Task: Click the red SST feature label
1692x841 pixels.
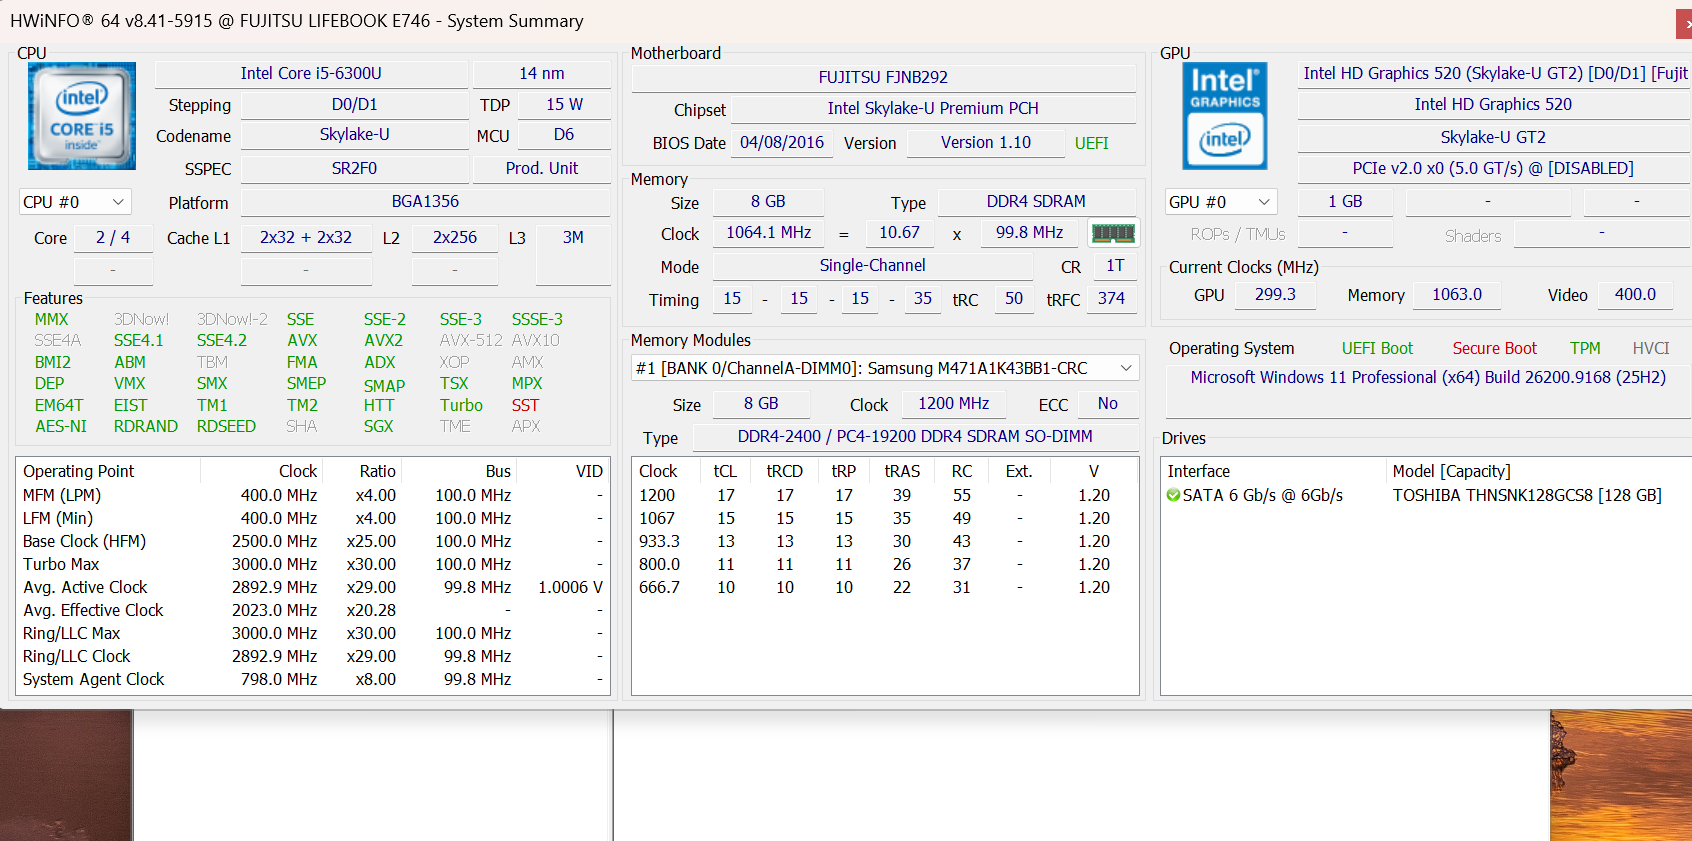Action: 525,405
